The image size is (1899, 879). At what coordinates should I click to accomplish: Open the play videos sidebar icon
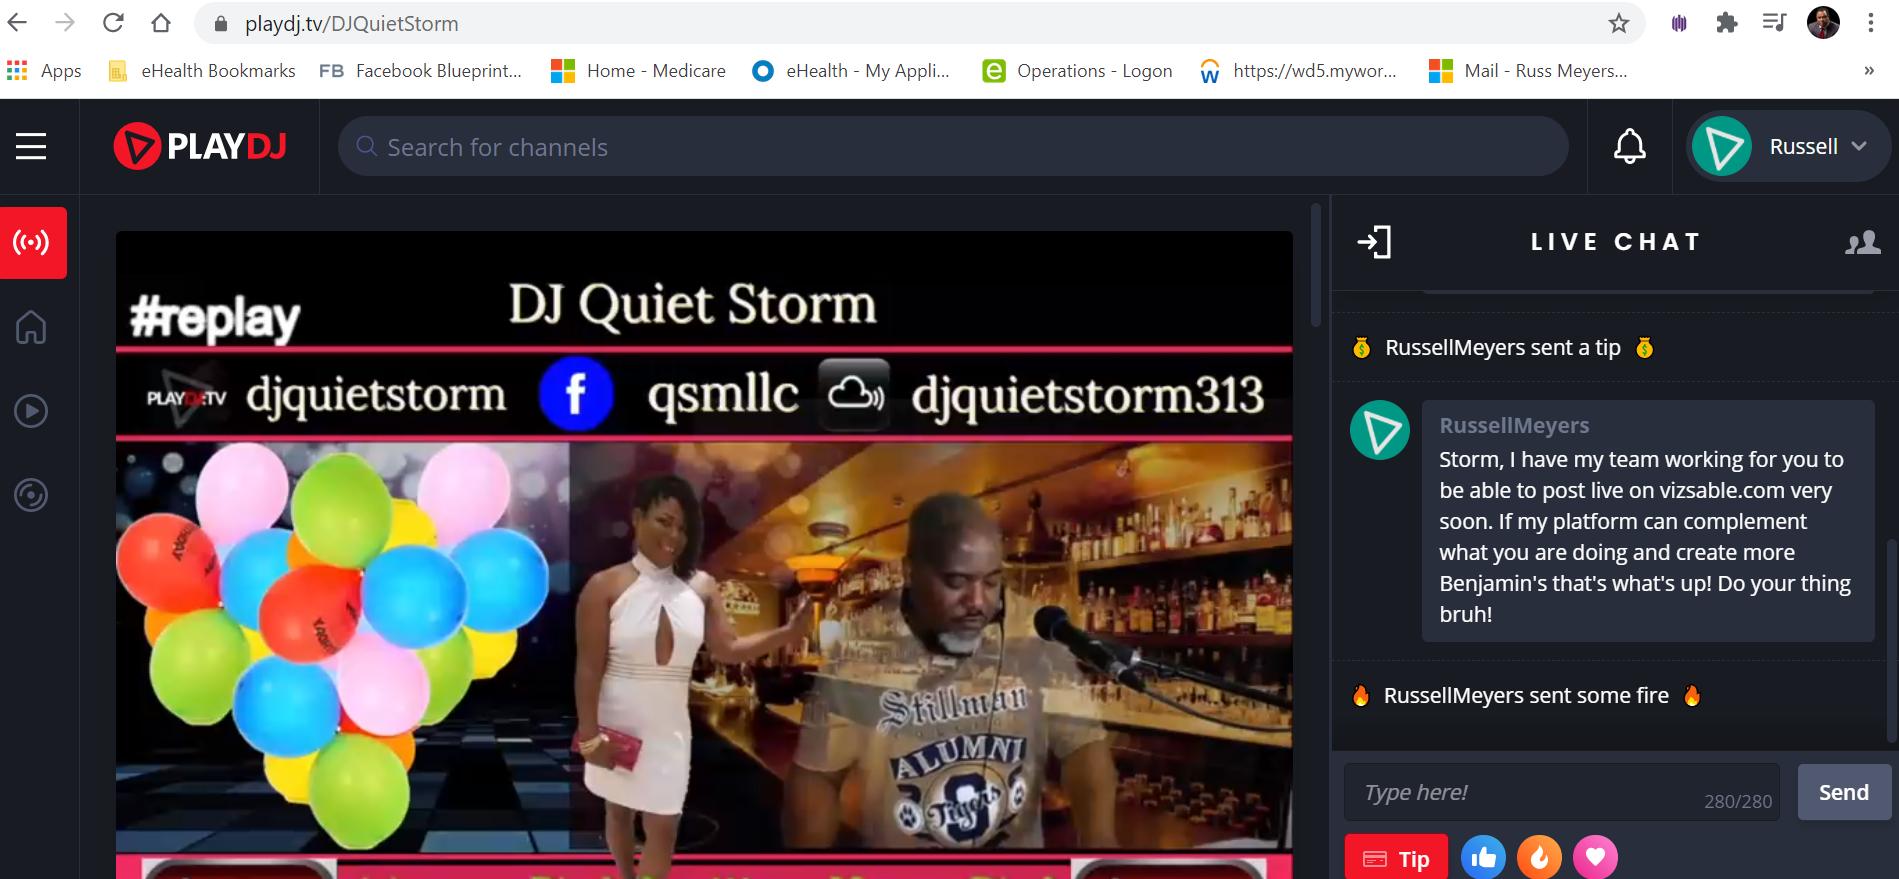pyautogui.click(x=31, y=411)
